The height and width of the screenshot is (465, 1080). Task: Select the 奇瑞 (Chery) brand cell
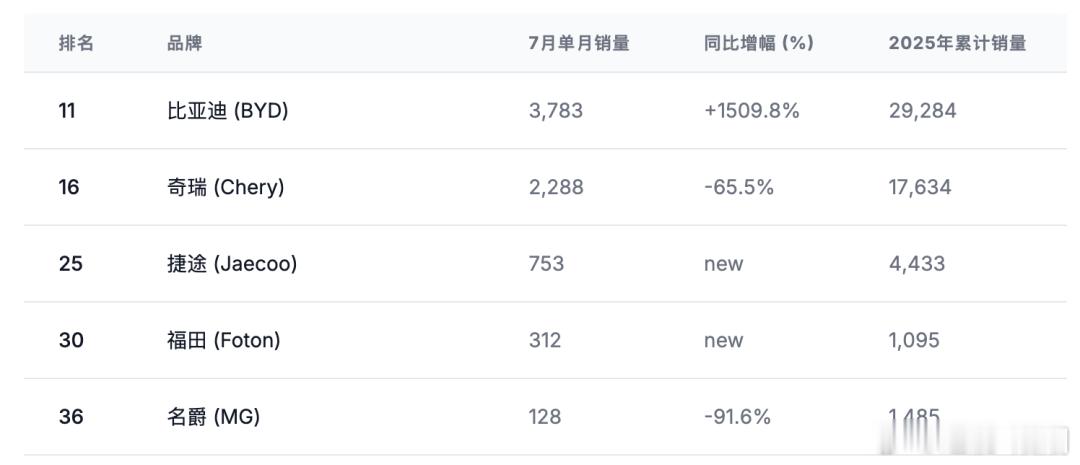[x=225, y=187]
